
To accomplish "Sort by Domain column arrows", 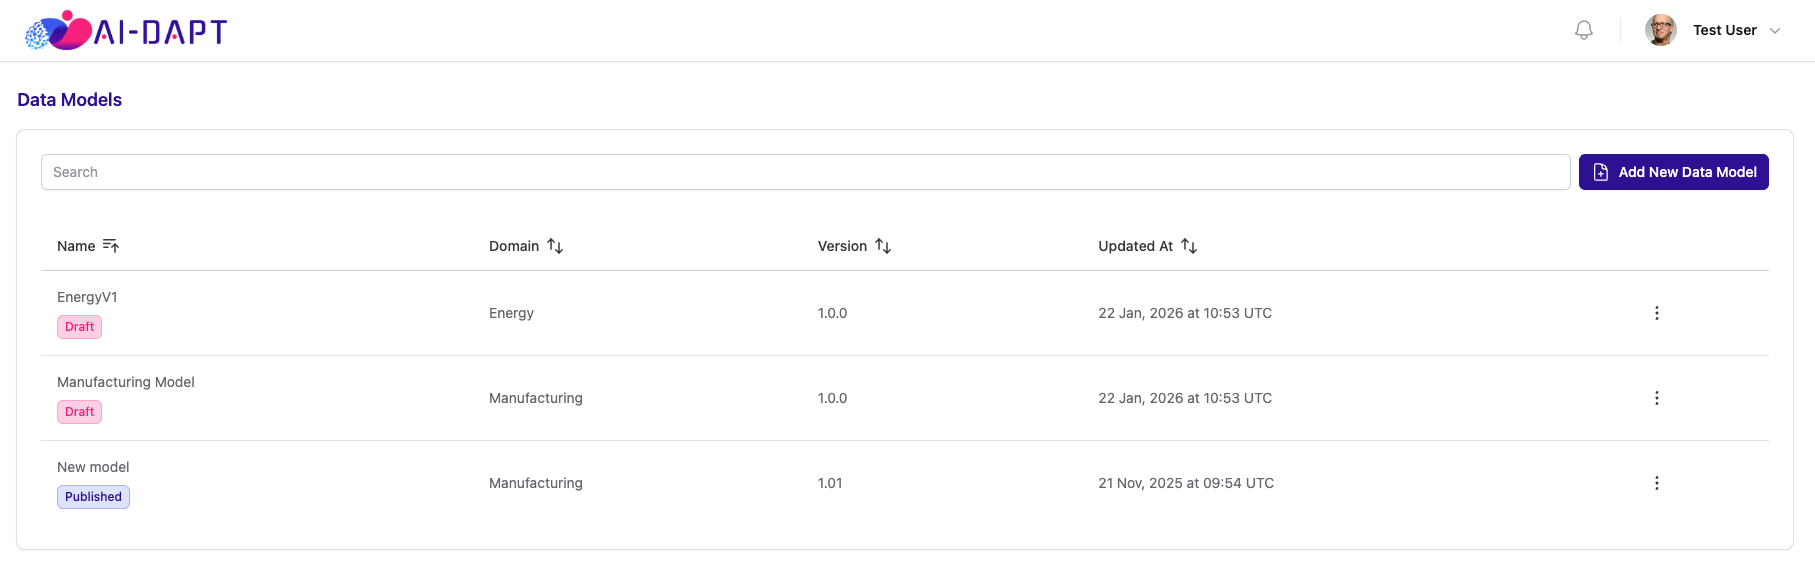I will tap(555, 246).
